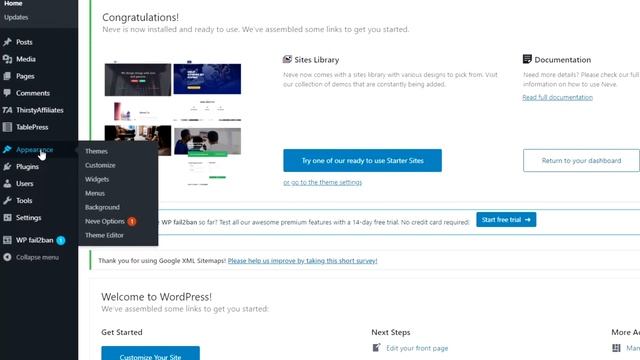
Task: Click the Media library icon
Action: coord(7,59)
